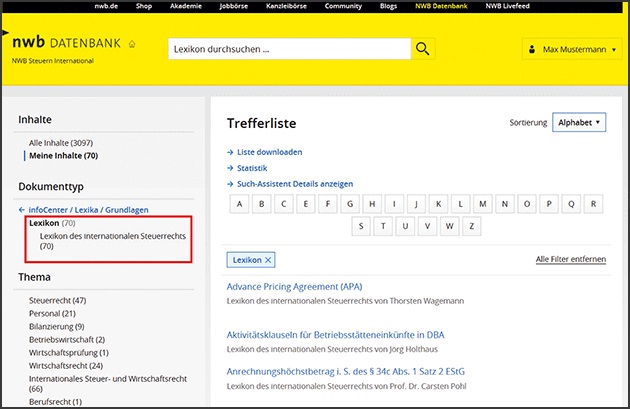Filter results by letter A button
The height and width of the screenshot is (409, 630).
(239, 205)
